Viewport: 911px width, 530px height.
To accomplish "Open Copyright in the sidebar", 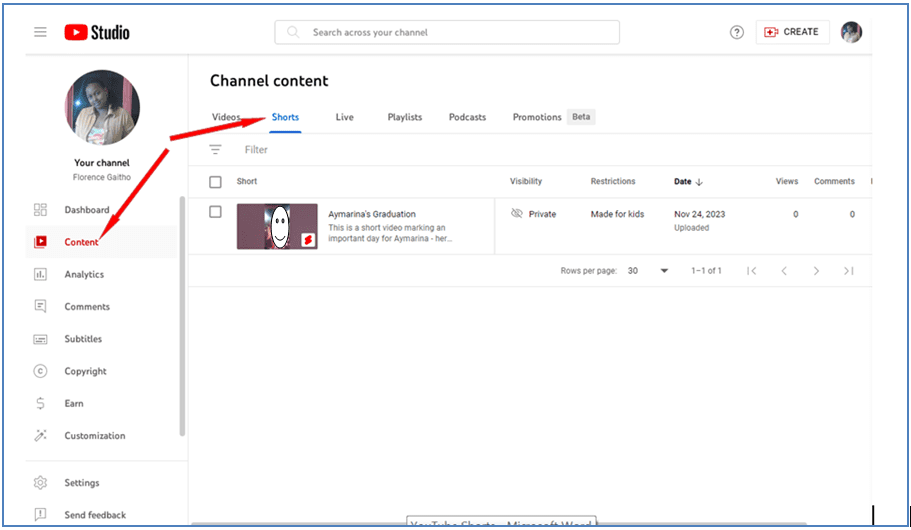I will [85, 371].
